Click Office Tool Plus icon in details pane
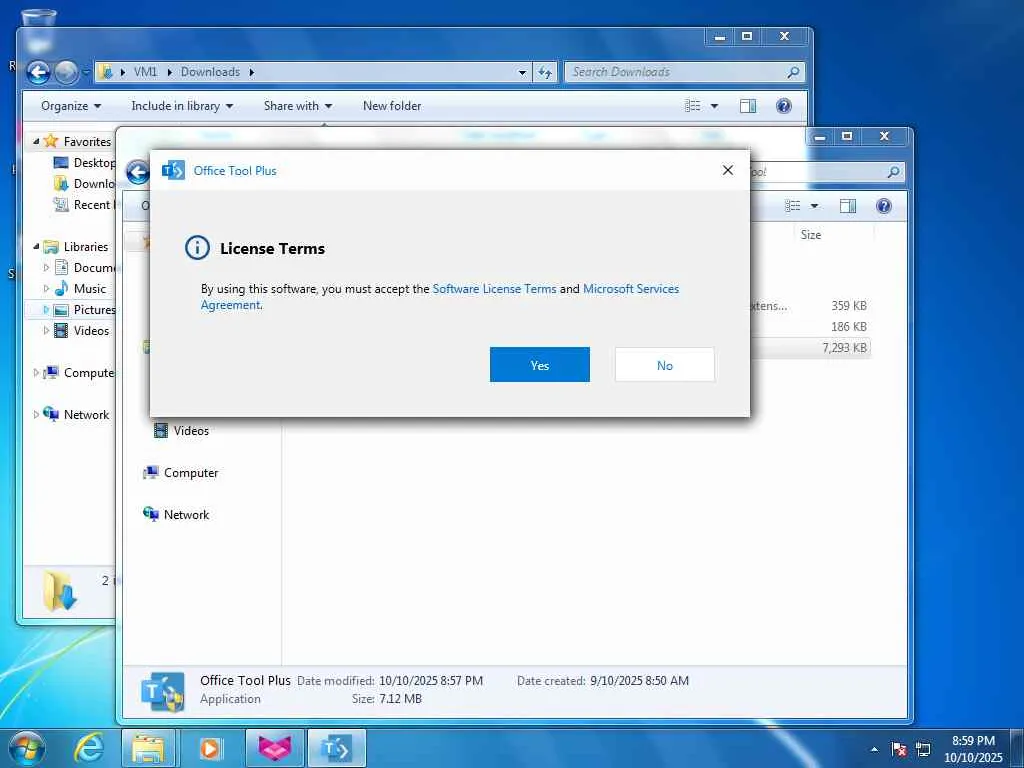Viewport: 1024px width, 768px height. tap(163, 692)
